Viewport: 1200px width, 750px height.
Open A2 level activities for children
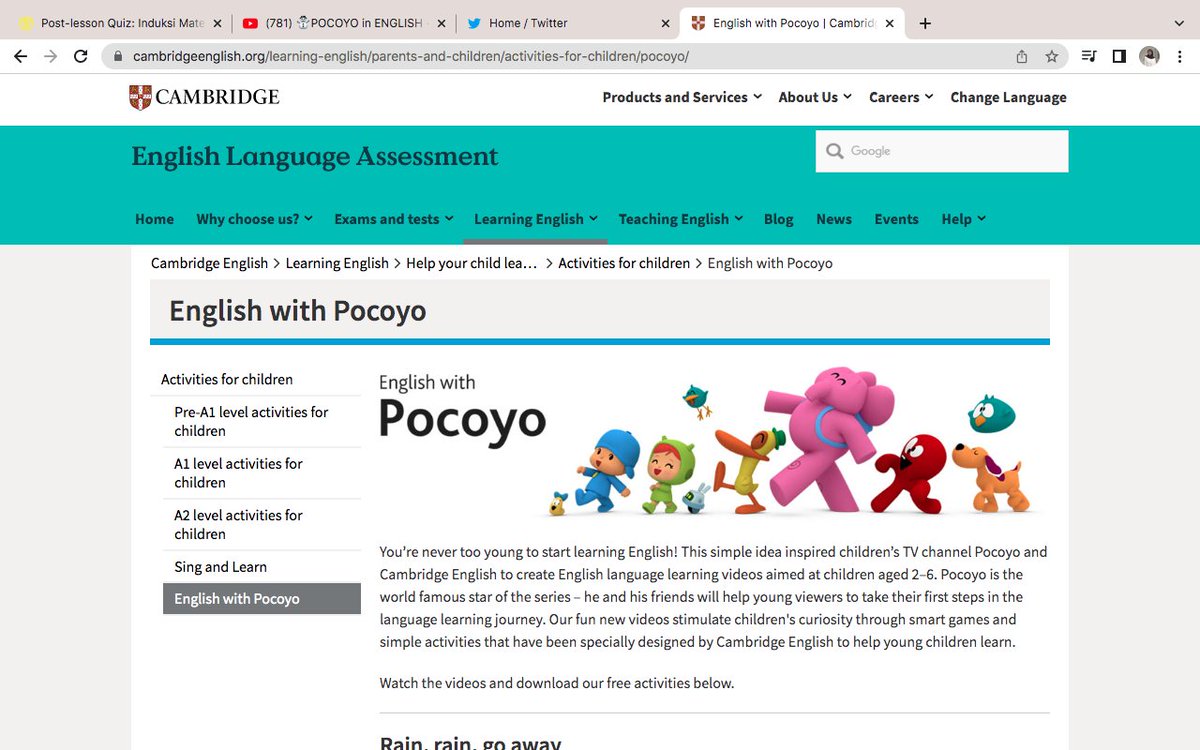pyautogui.click(x=238, y=524)
